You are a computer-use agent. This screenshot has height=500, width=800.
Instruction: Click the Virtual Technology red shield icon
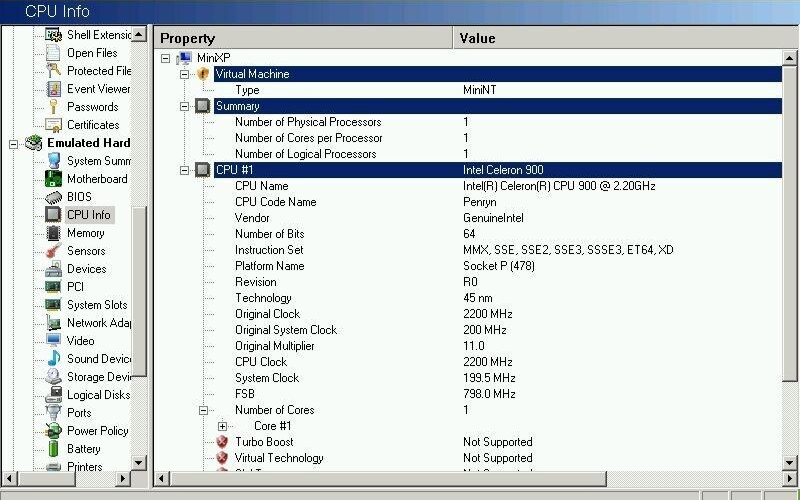222,458
